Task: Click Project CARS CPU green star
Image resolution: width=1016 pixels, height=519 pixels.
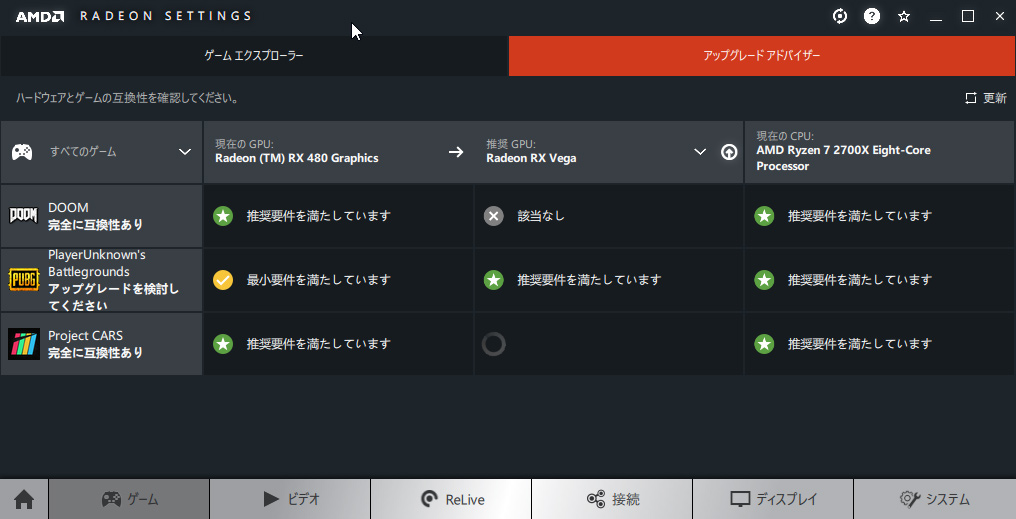Action: pos(765,344)
